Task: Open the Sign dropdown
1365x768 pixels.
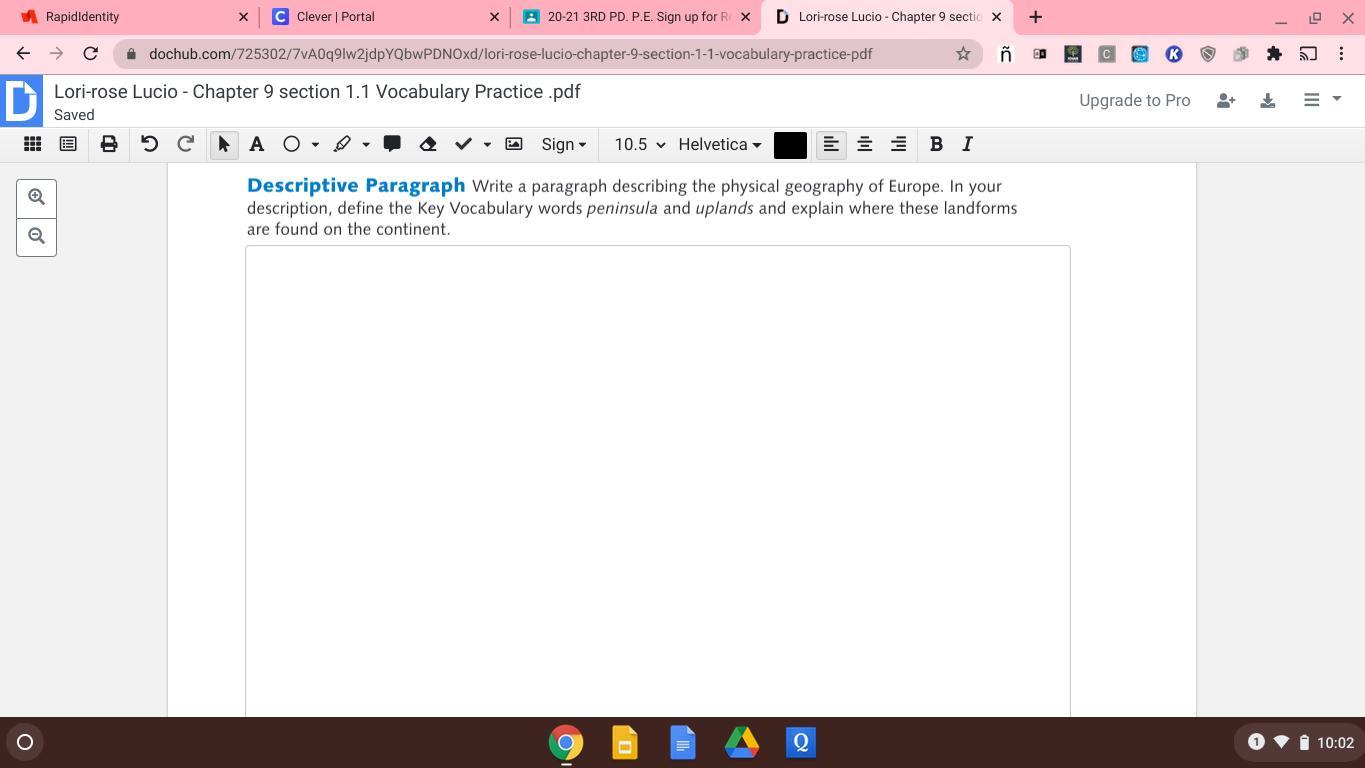Action: (x=564, y=144)
